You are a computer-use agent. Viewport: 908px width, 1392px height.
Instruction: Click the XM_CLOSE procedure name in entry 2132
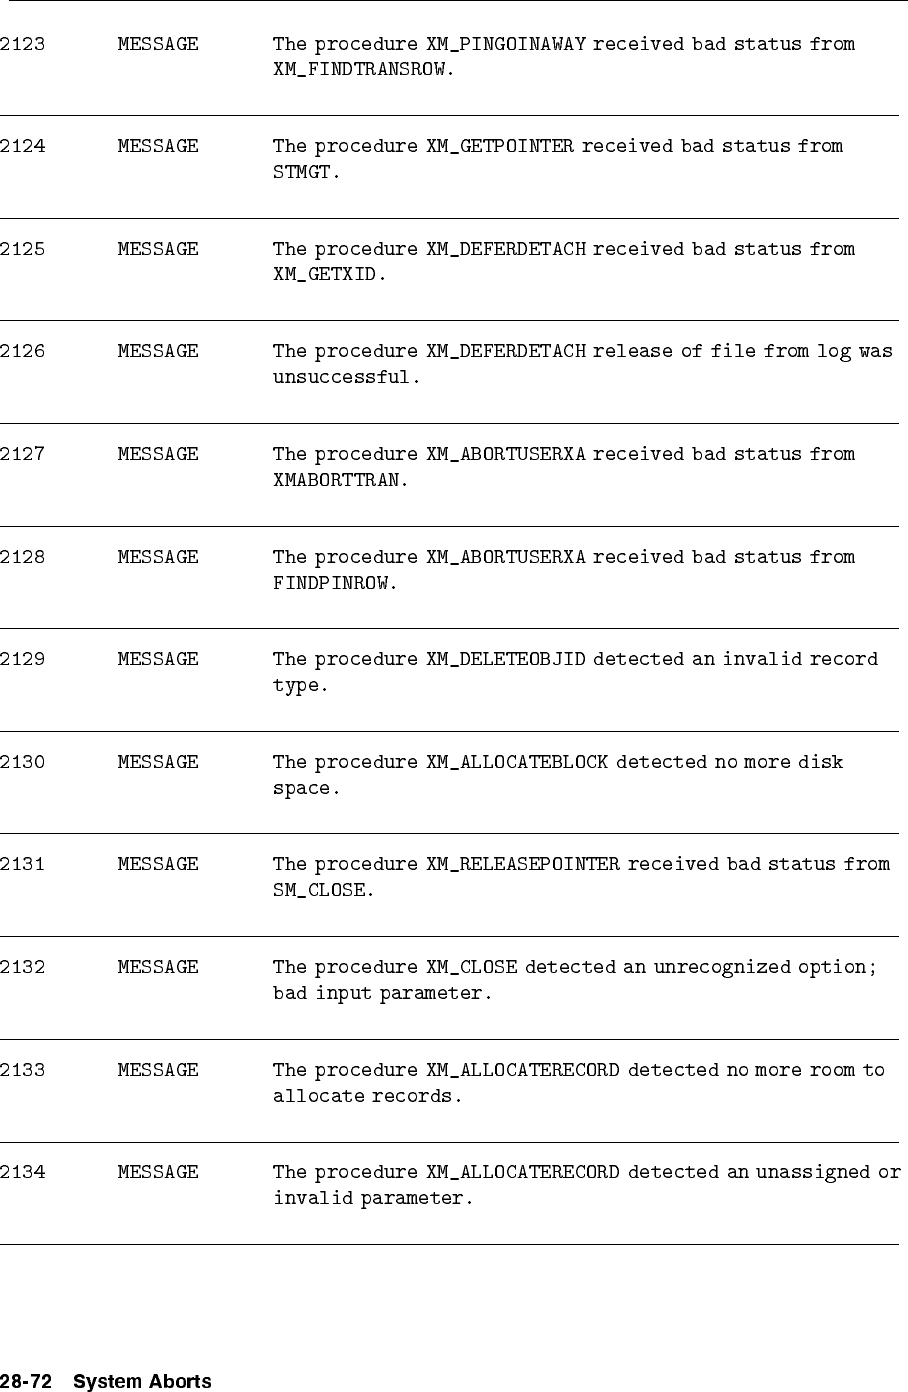click(472, 967)
